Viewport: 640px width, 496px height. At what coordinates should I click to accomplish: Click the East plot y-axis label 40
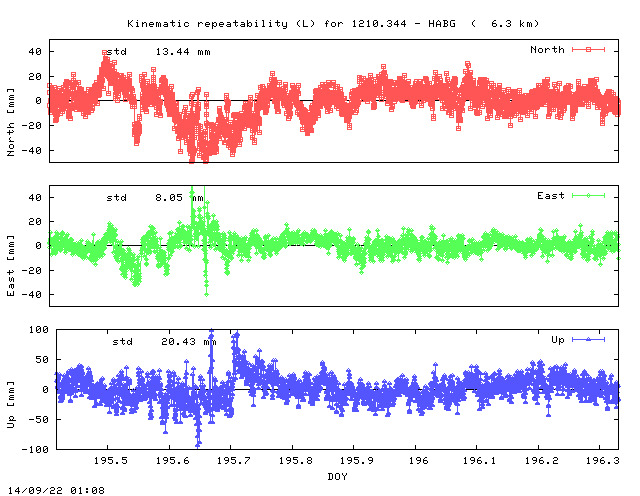pos(35,198)
